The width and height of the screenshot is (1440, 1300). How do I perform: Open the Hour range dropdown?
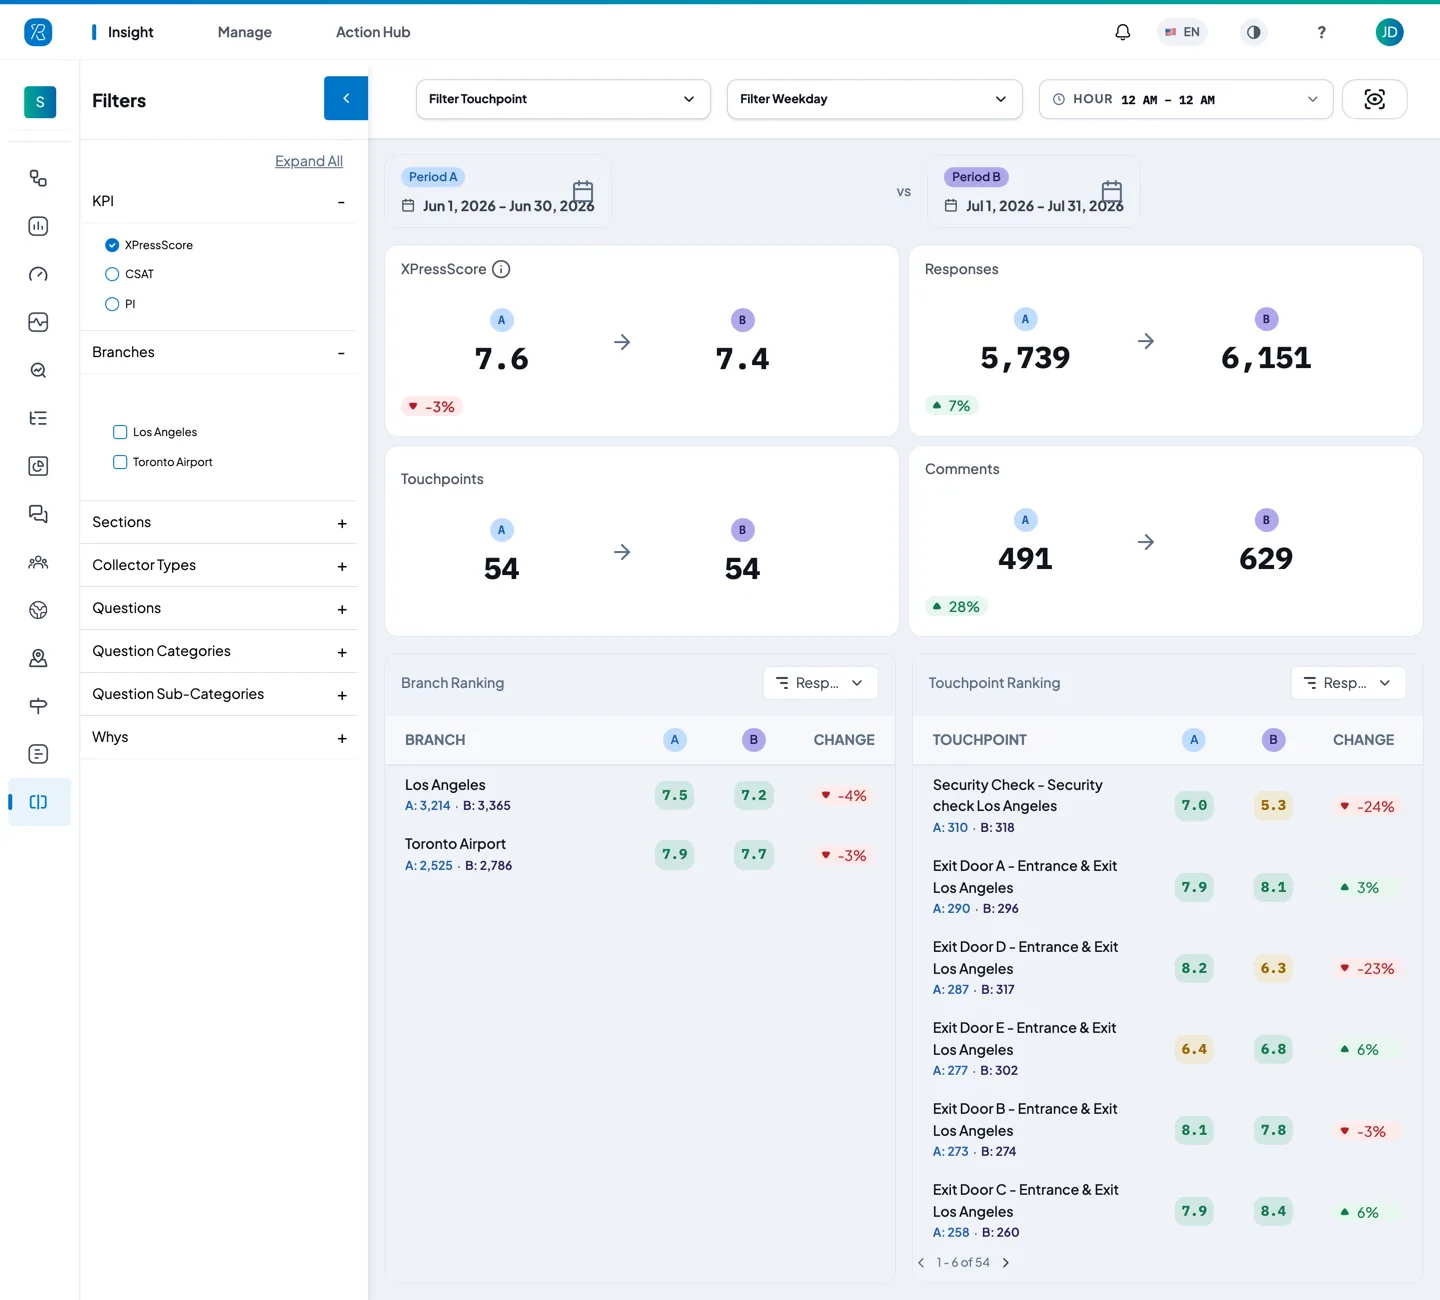click(x=1186, y=99)
